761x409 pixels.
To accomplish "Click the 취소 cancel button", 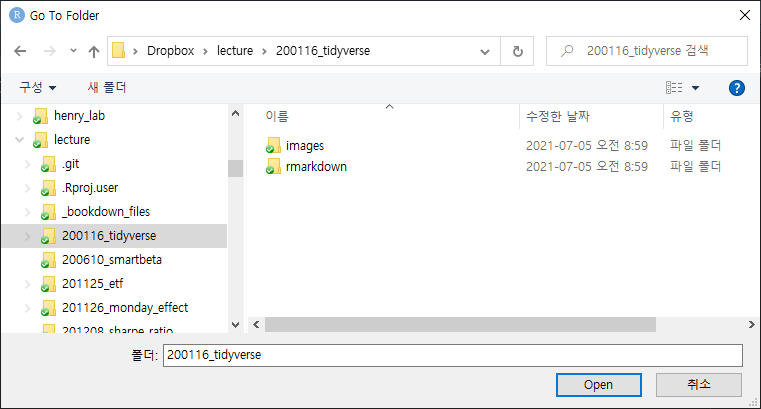I will point(698,385).
